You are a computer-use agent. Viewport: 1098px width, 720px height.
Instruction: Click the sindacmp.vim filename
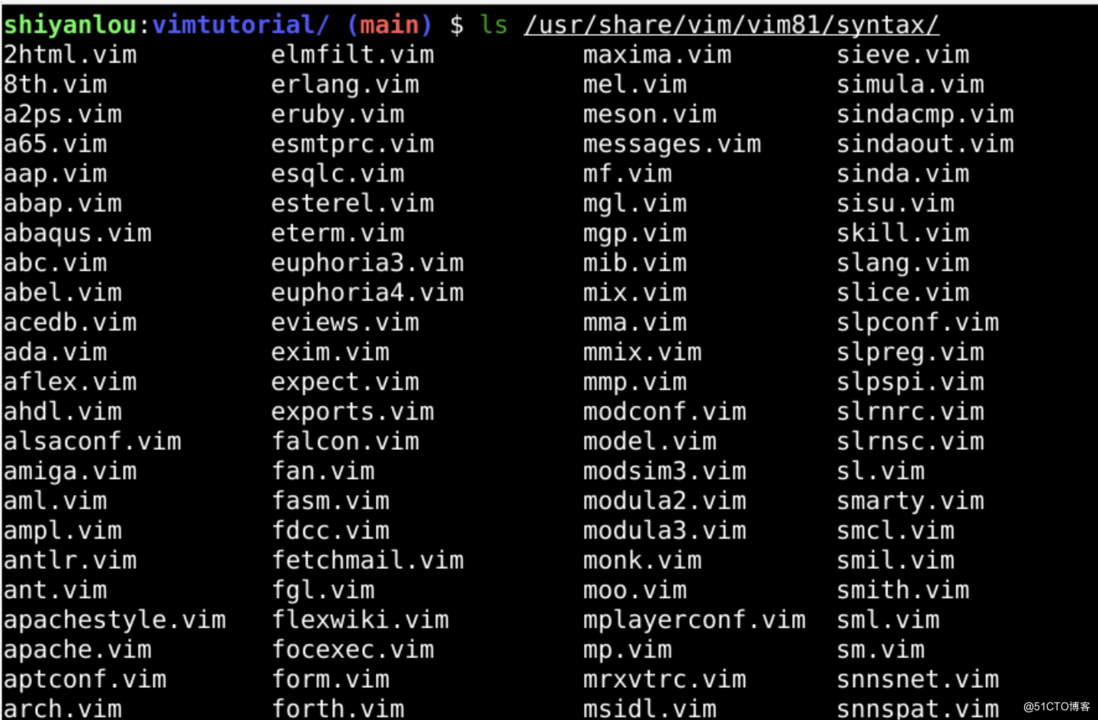[x=925, y=114]
